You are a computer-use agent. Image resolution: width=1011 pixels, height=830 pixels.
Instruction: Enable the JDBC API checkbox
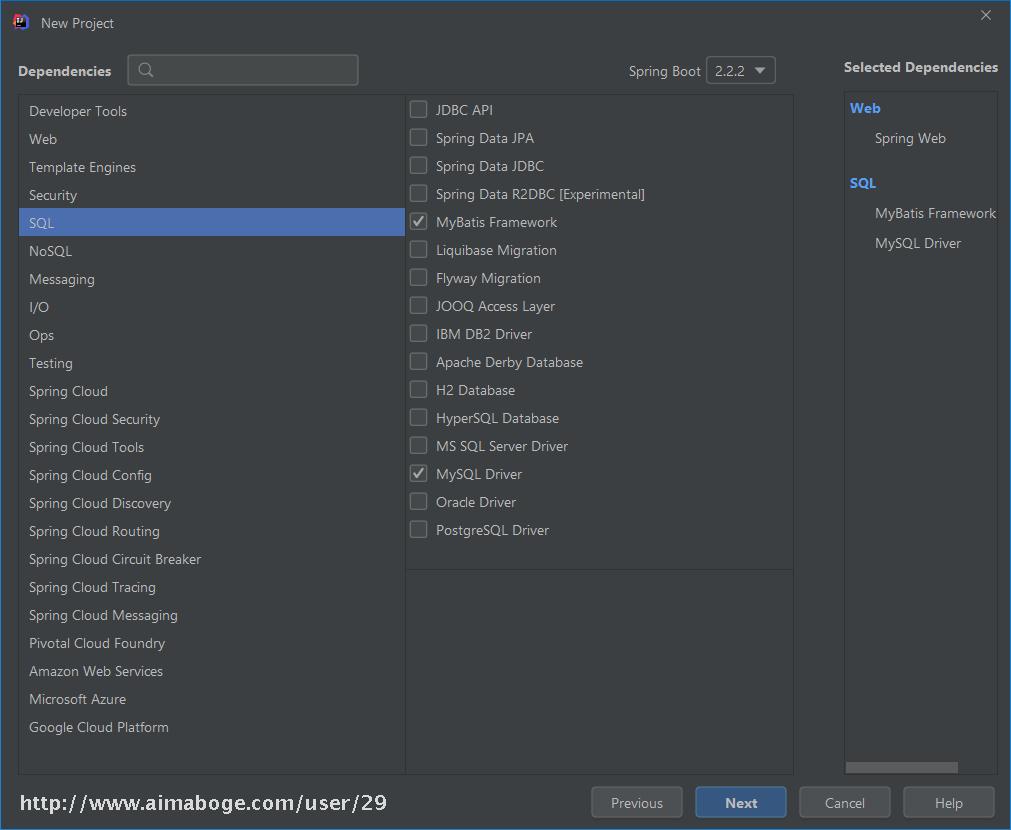coord(418,110)
